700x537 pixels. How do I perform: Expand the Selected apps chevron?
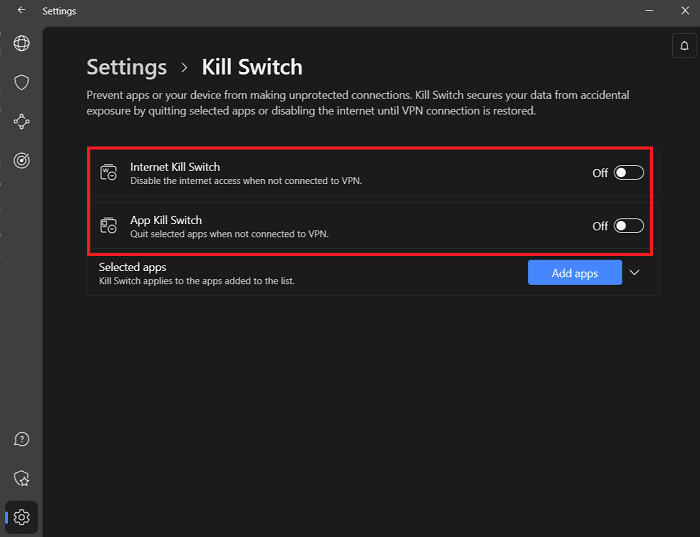634,272
